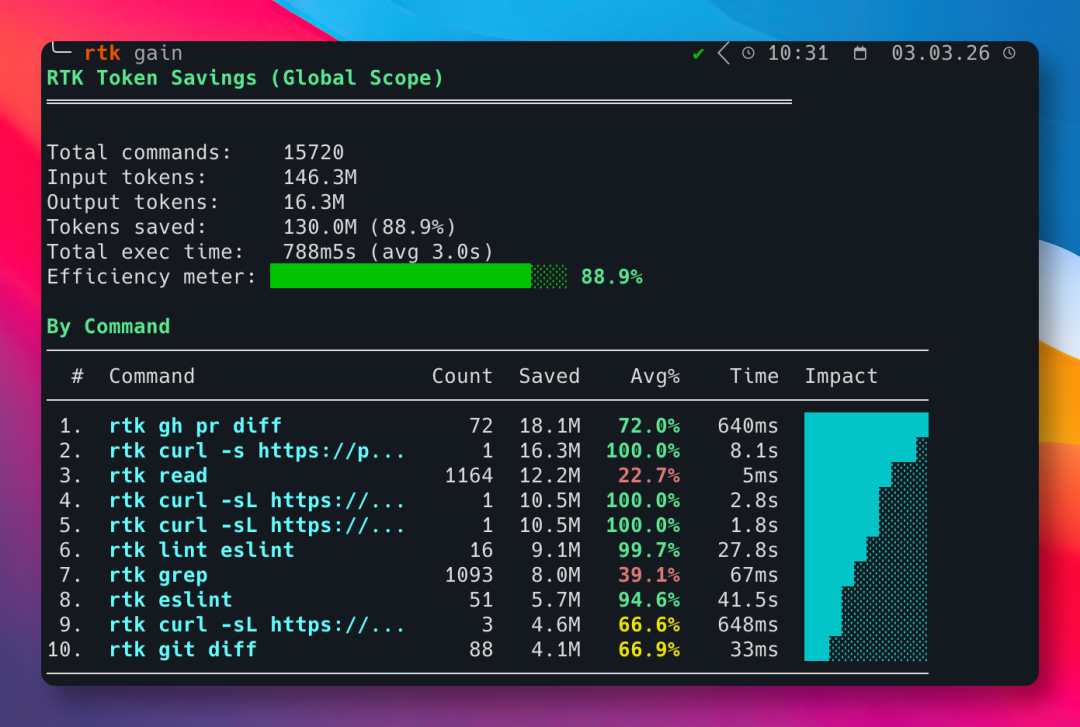Click the green efficiency meter bar

400,277
